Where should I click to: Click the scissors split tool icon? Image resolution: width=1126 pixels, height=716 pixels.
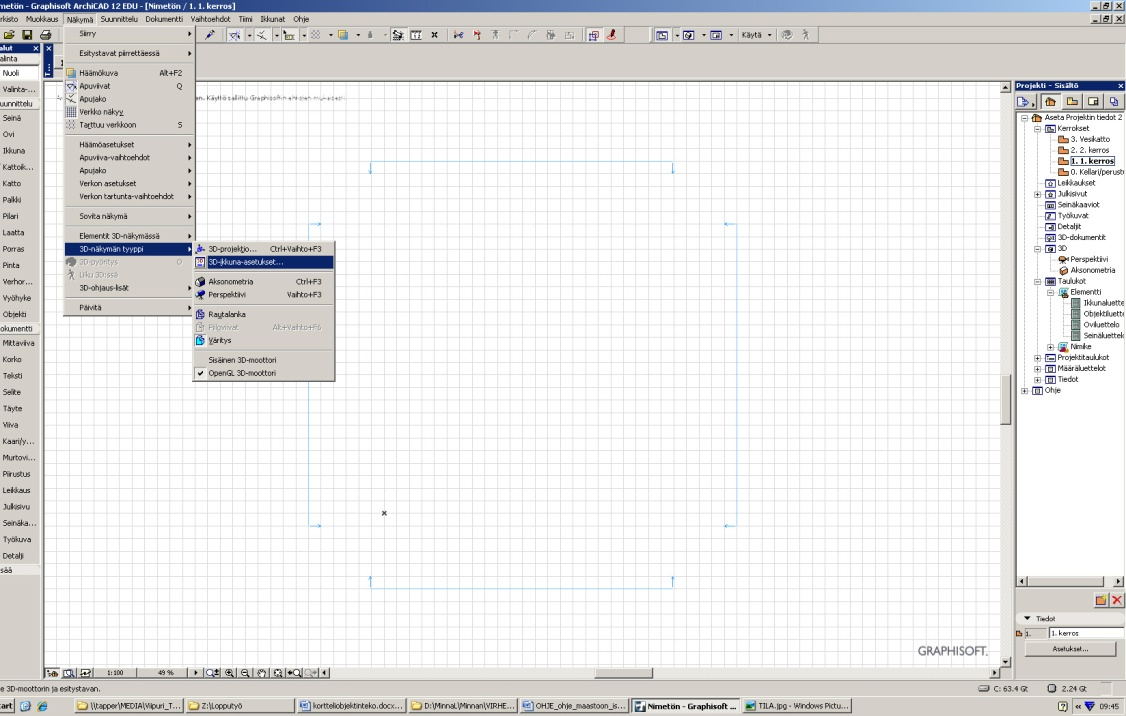(x=458, y=34)
